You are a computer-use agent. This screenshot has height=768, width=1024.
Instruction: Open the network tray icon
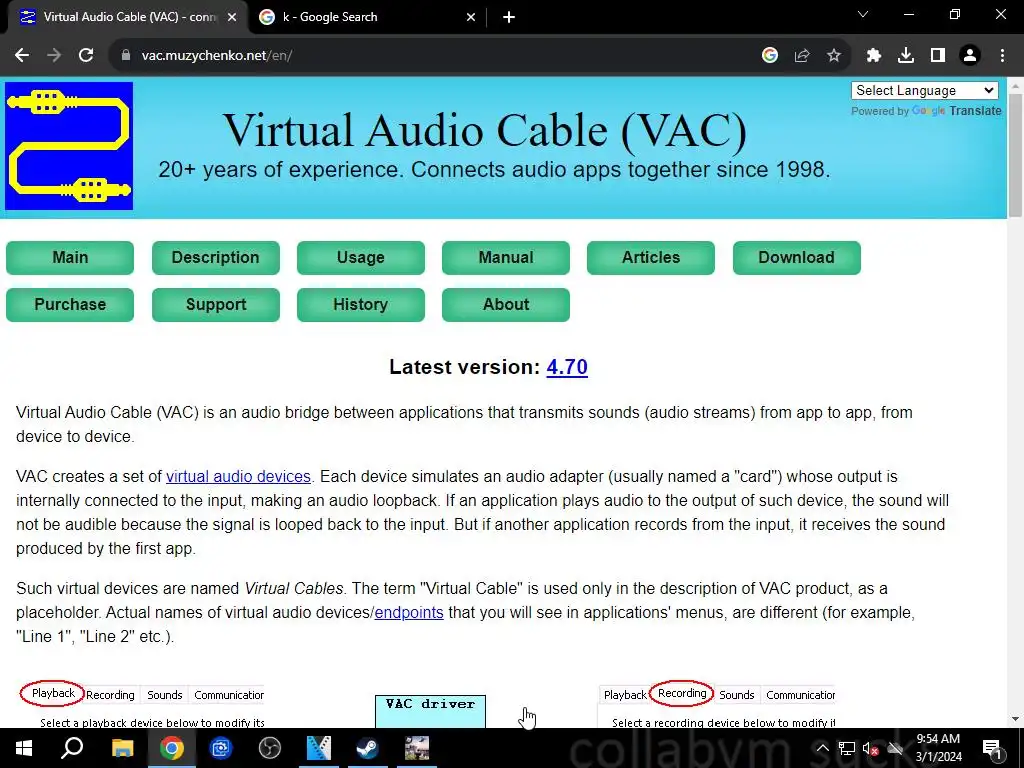847,748
